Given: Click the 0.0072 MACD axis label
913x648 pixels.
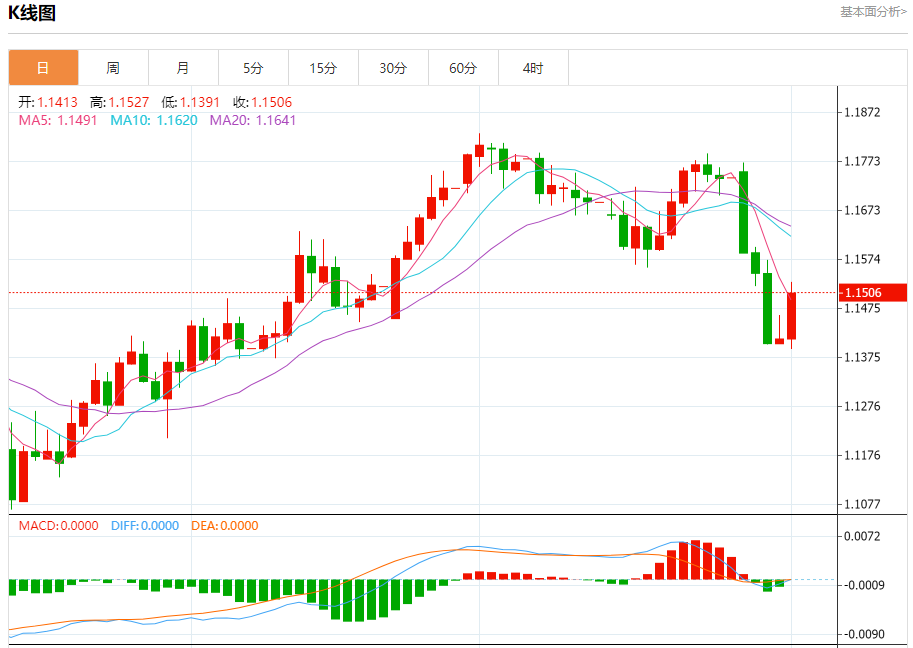Looking at the screenshot, I should 862,536.
